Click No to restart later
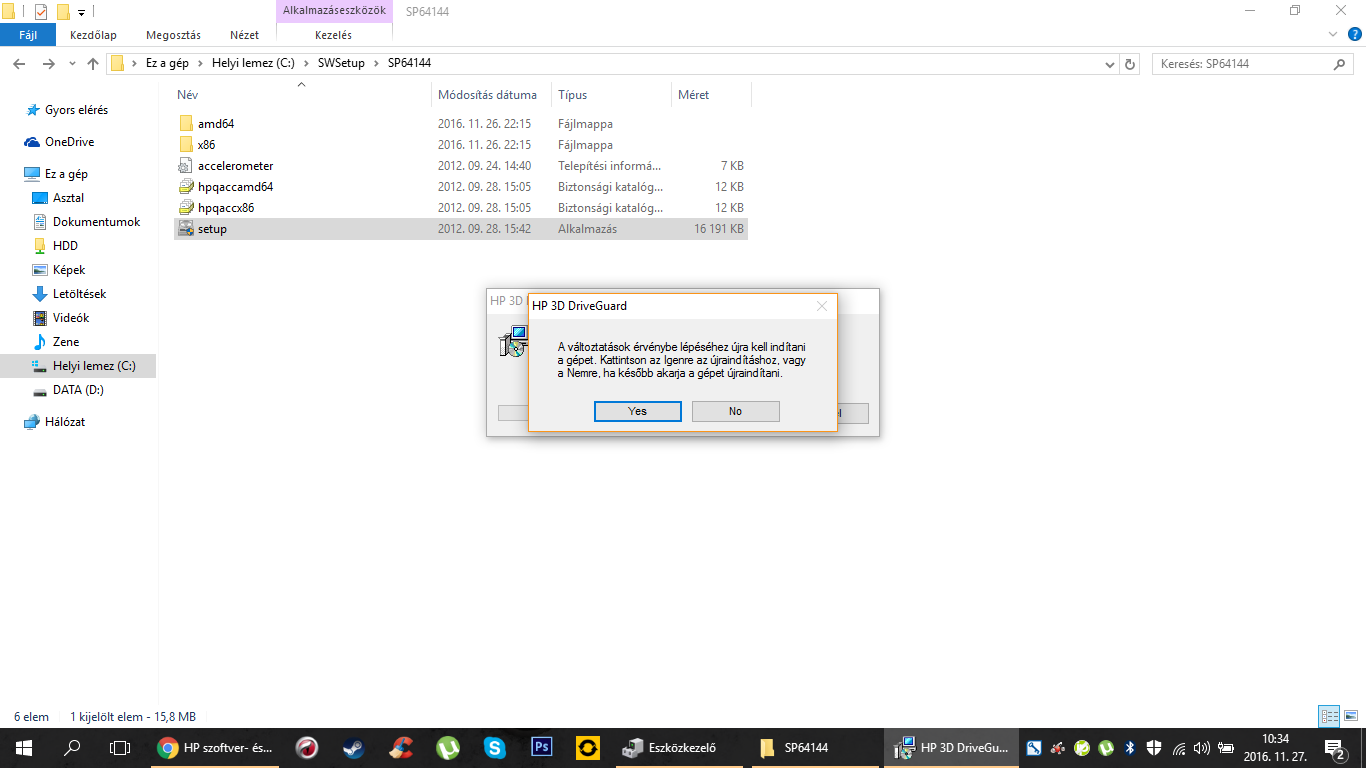1366x768 pixels. (735, 411)
